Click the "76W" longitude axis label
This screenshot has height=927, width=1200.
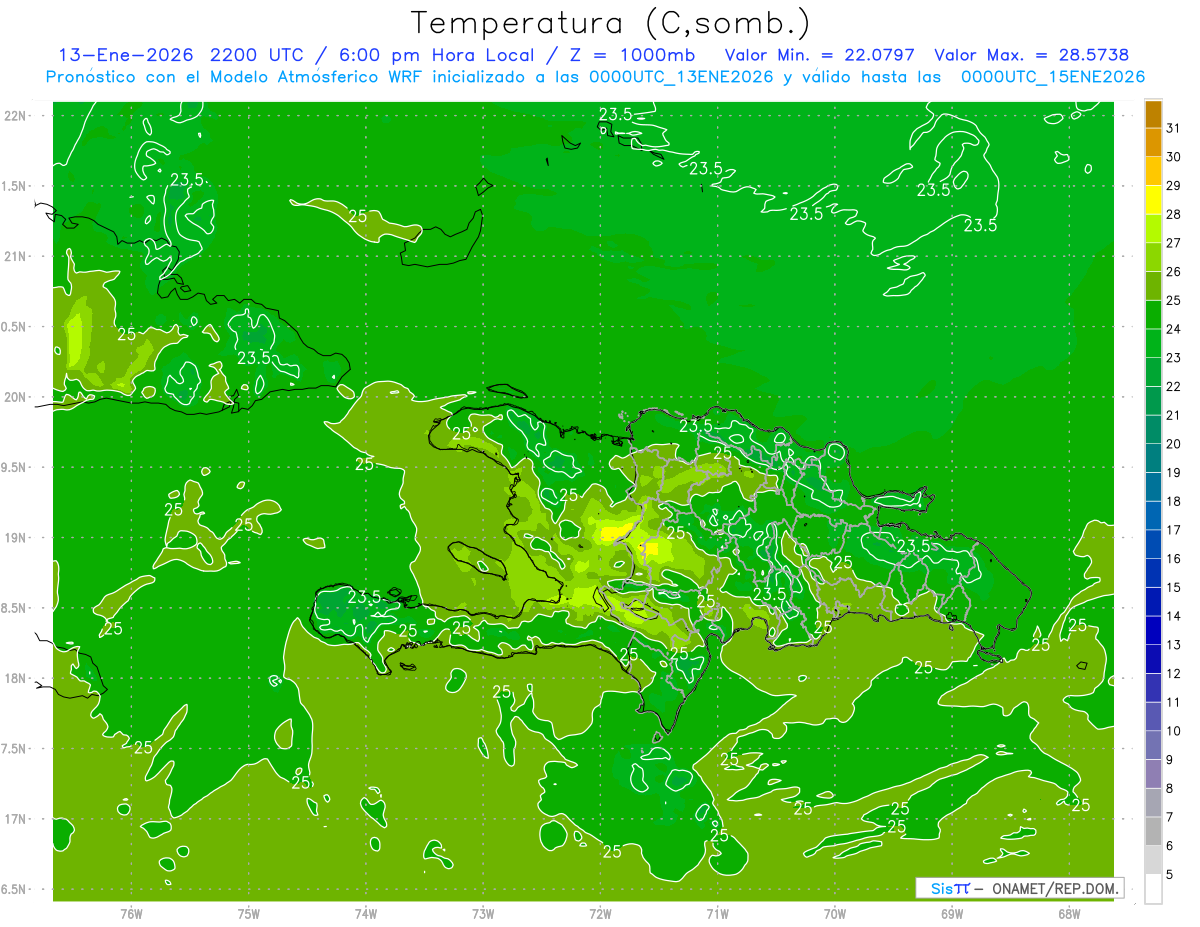tap(131, 914)
